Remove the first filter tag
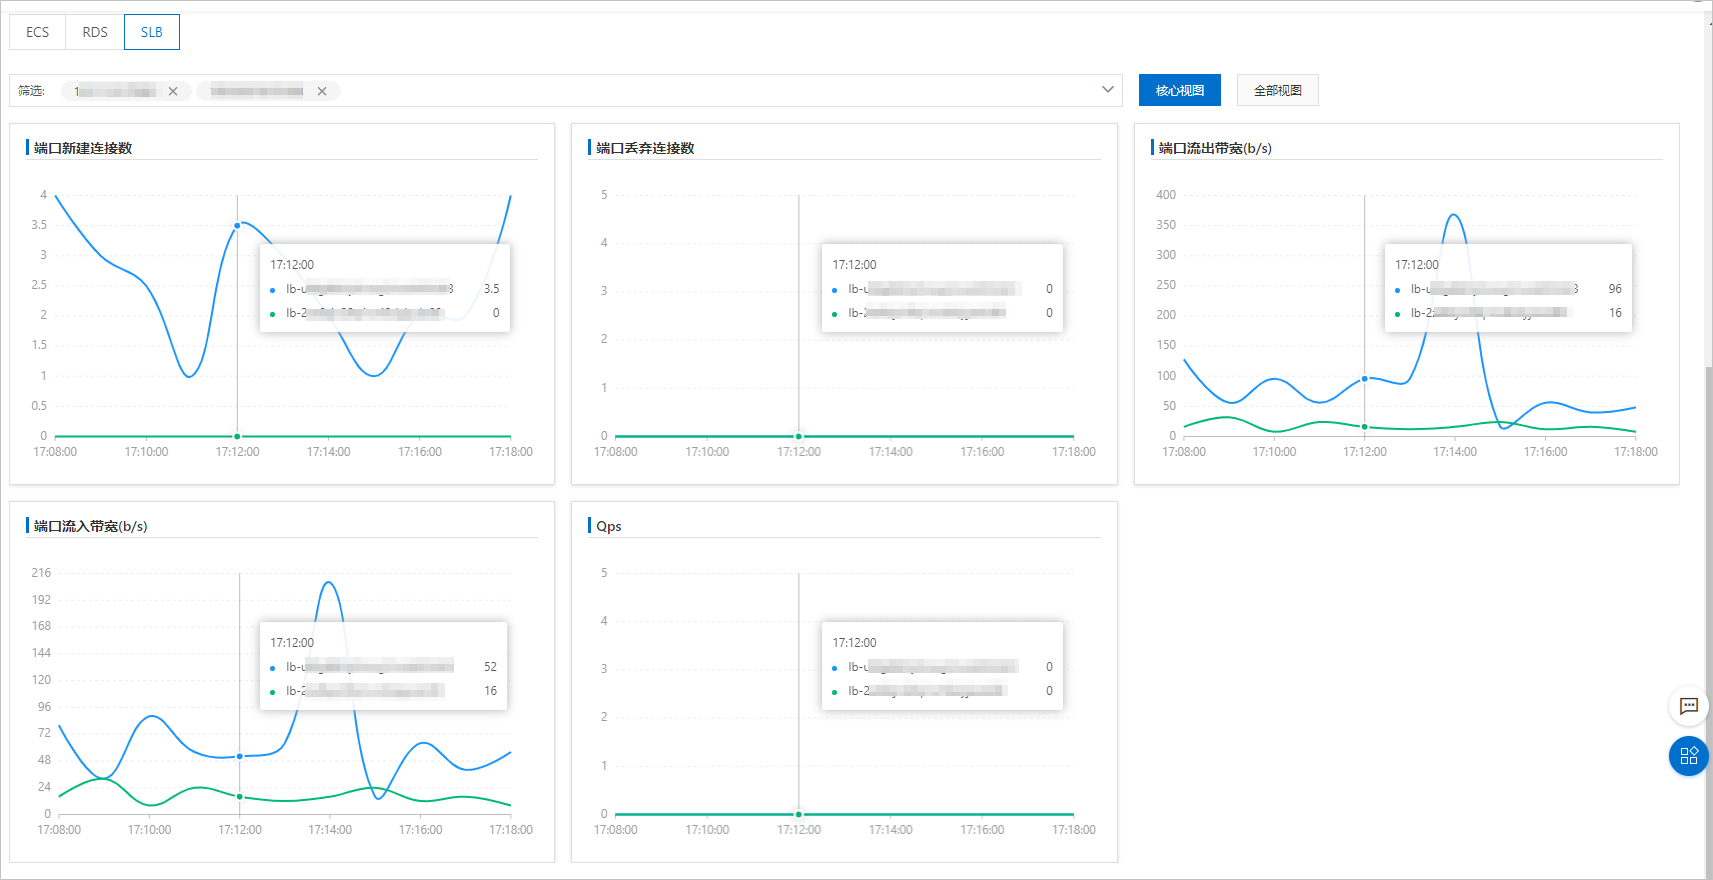 tap(173, 91)
